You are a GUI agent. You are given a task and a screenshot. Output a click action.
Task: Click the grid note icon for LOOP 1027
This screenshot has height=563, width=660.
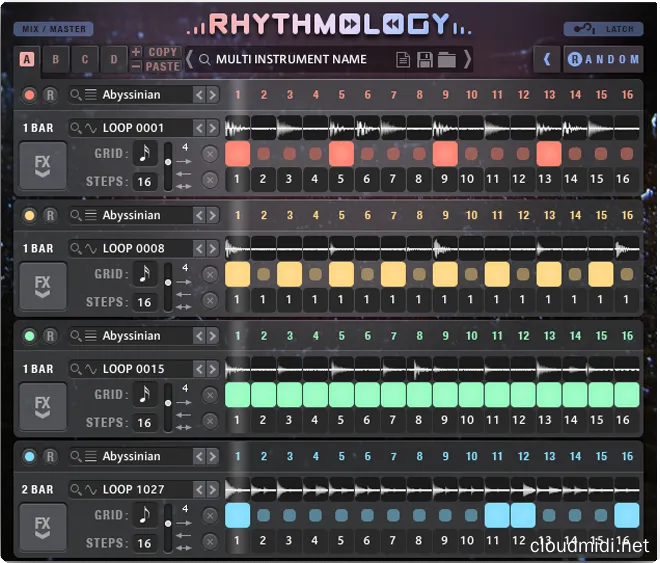click(145, 515)
